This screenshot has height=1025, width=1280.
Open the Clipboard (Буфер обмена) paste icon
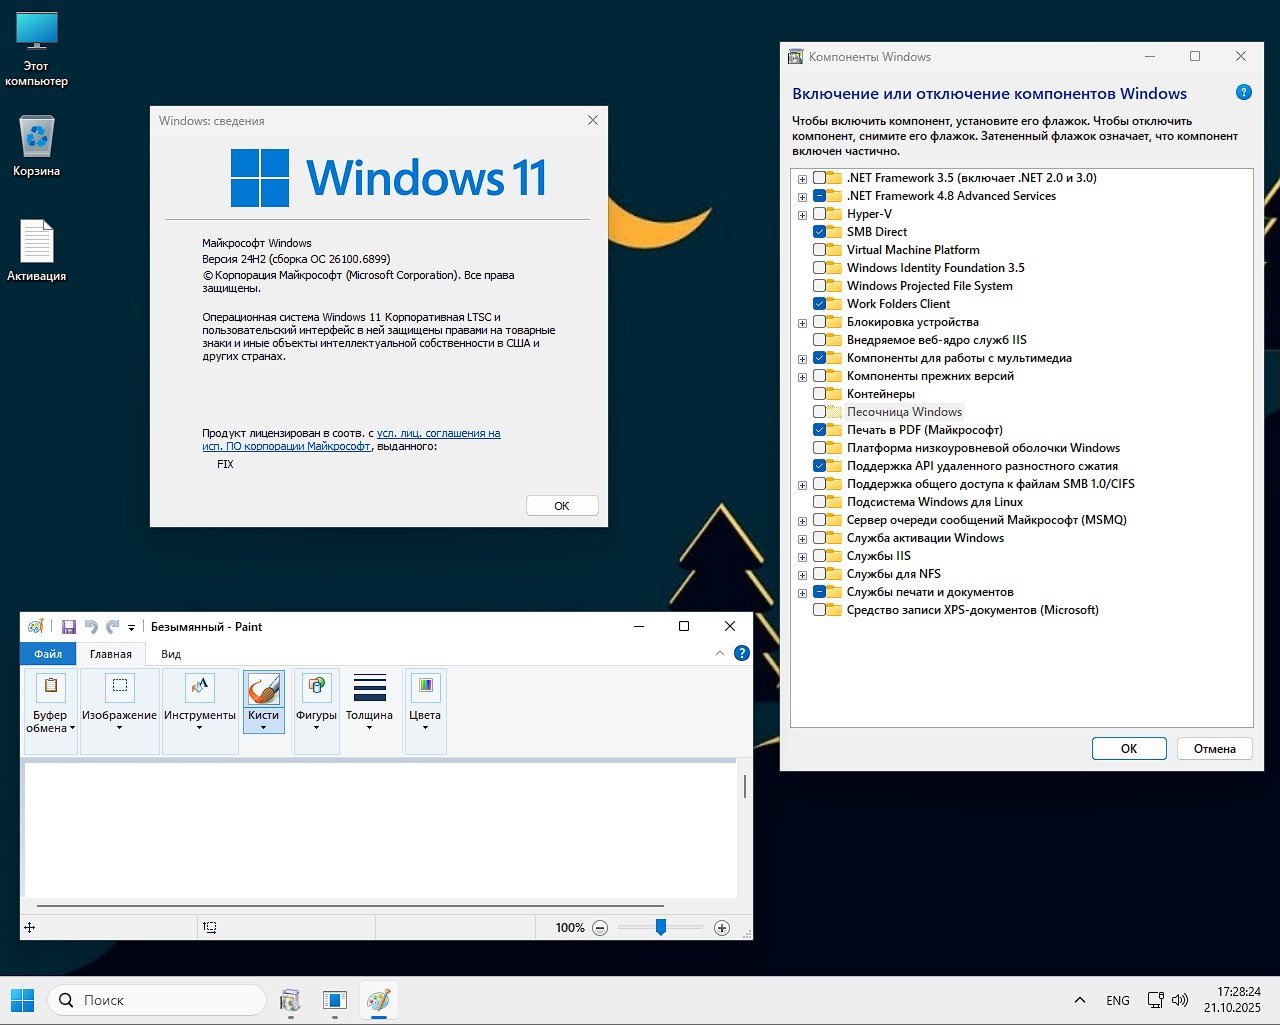pos(50,687)
